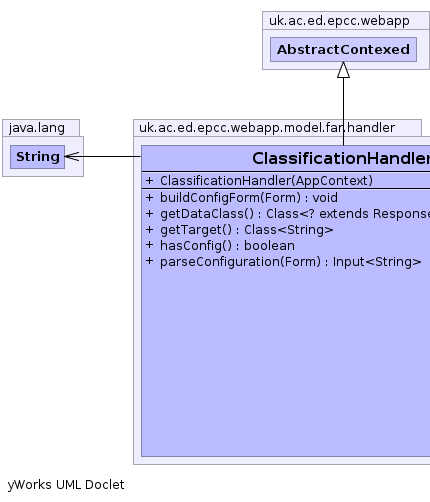Click the plus marker beside the constructor
This screenshot has width=430, height=502.
149,181
